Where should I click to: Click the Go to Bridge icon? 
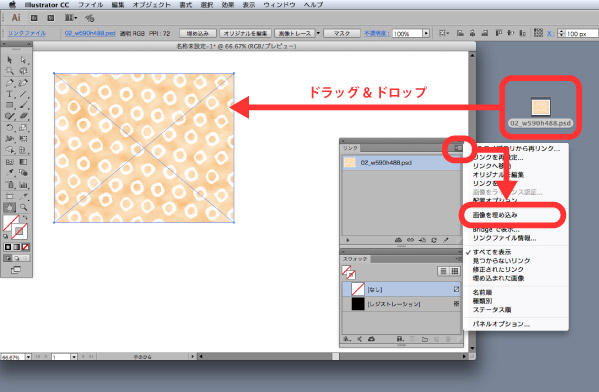tap(34, 18)
